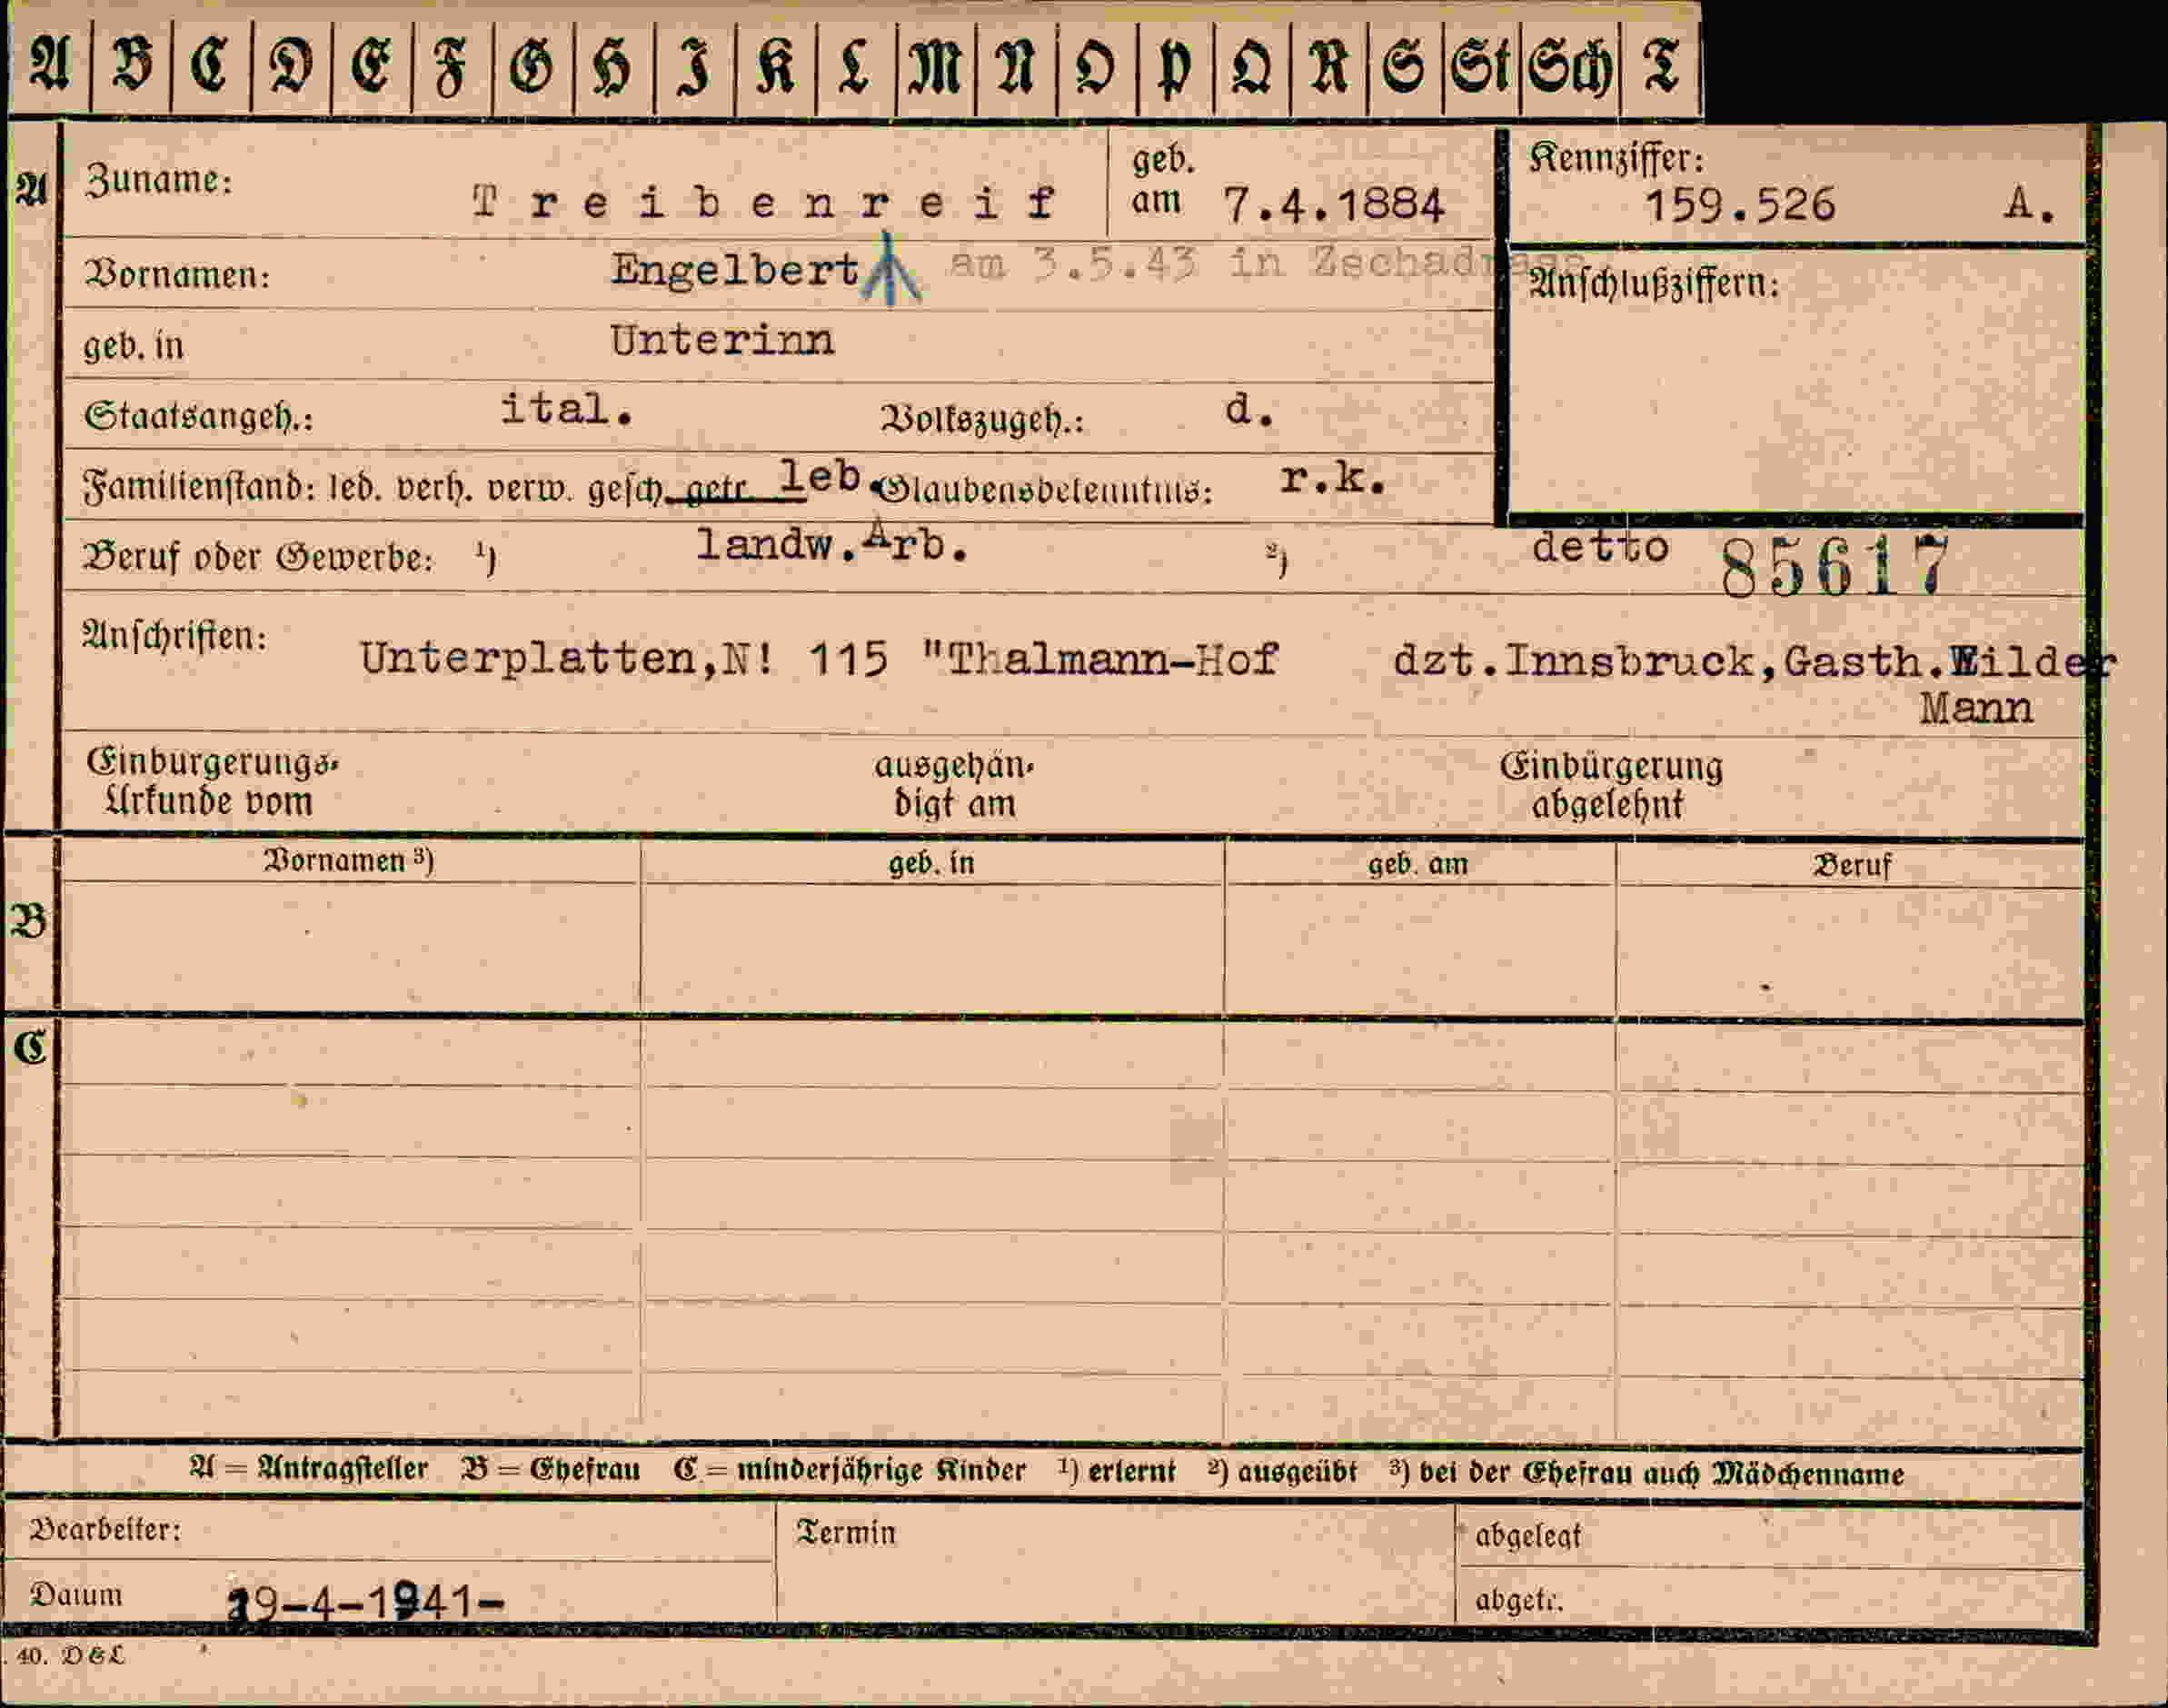Click footnote '3) bei der Ehefrau auch Mädchenname'
Screen dimensions: 2168x1708
(x=1647, y=1473)
